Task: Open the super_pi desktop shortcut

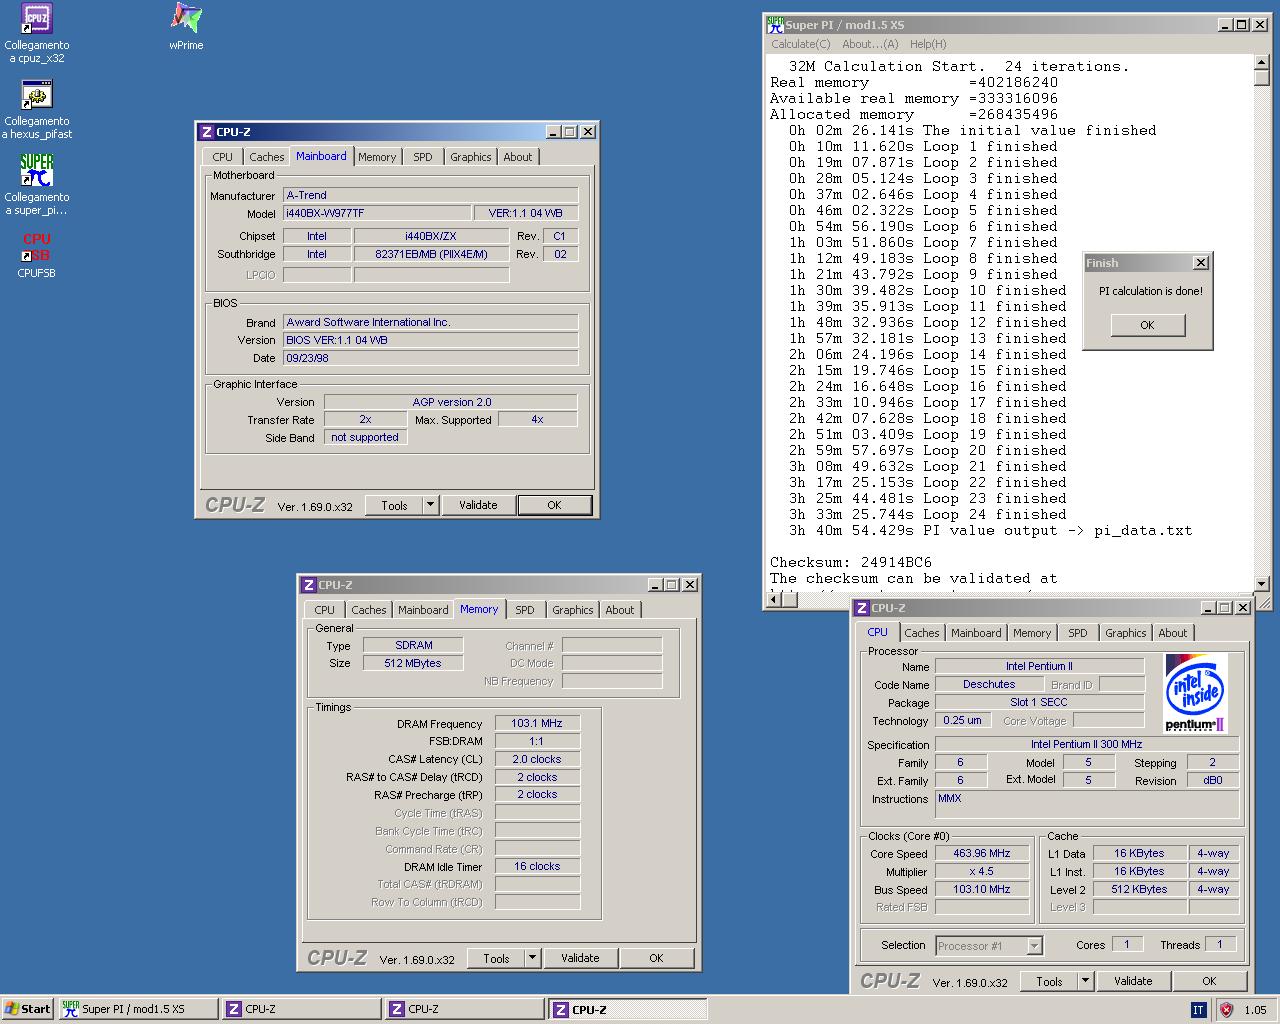Action: [37, 185]
